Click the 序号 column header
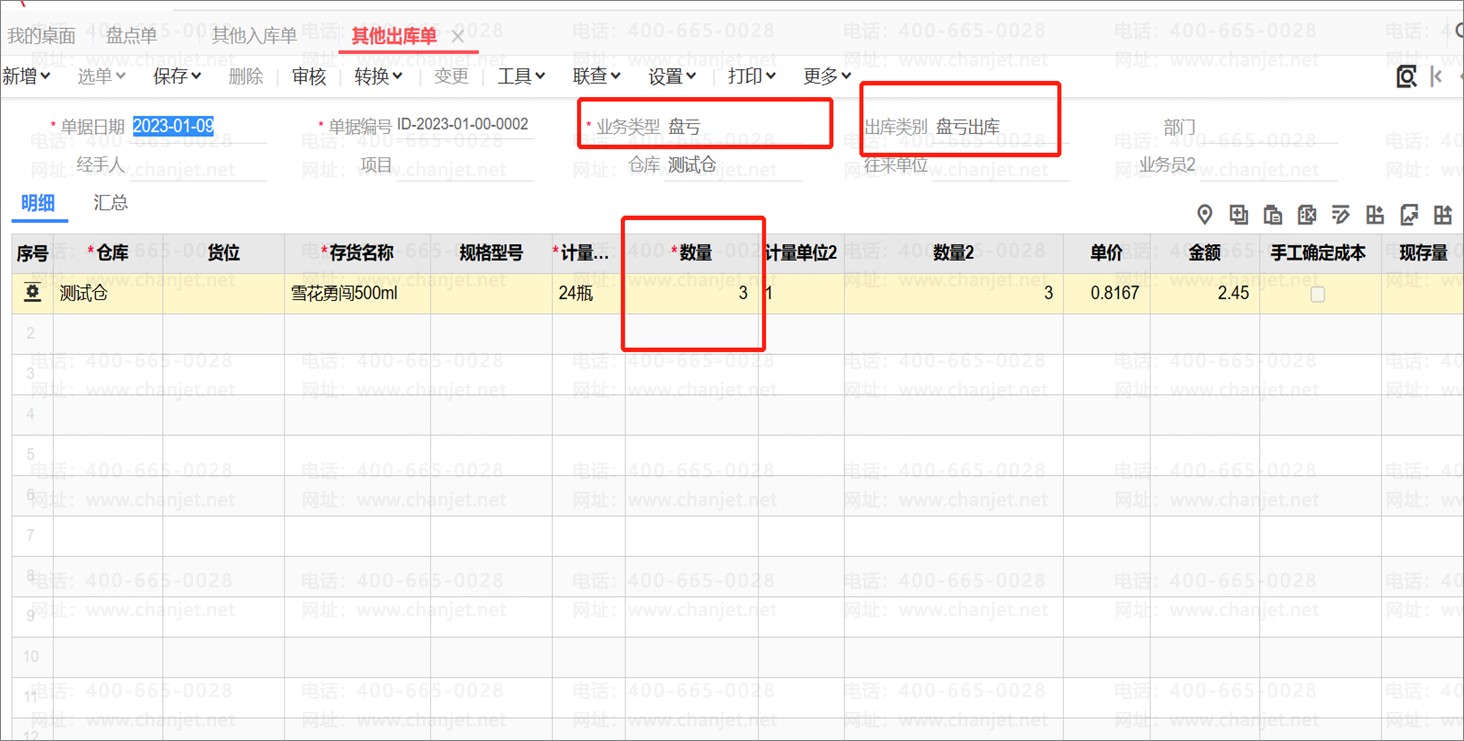 pyautogui.click(x=33, y=254)
